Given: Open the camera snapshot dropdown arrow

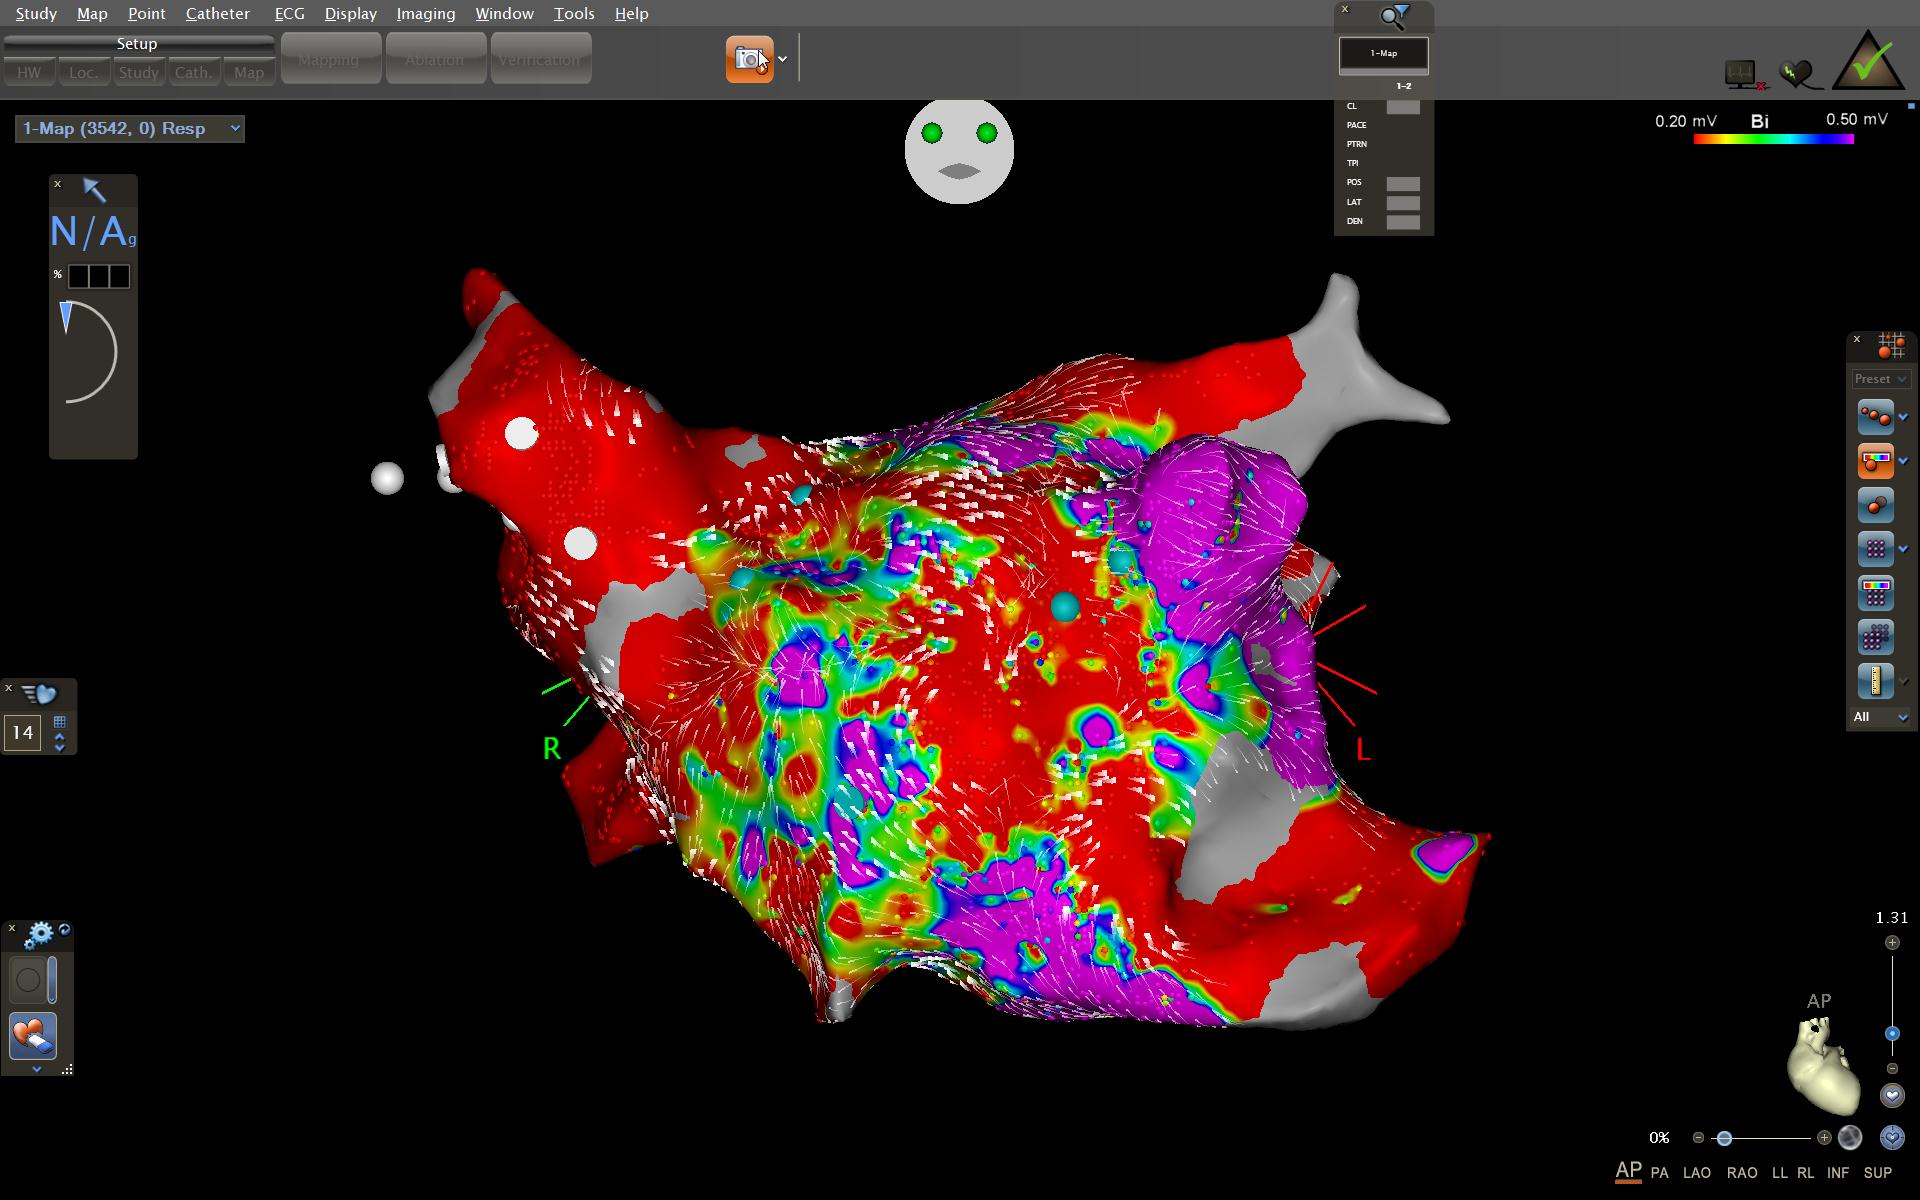Looking at the screenshot, I should tap(783, 59).
